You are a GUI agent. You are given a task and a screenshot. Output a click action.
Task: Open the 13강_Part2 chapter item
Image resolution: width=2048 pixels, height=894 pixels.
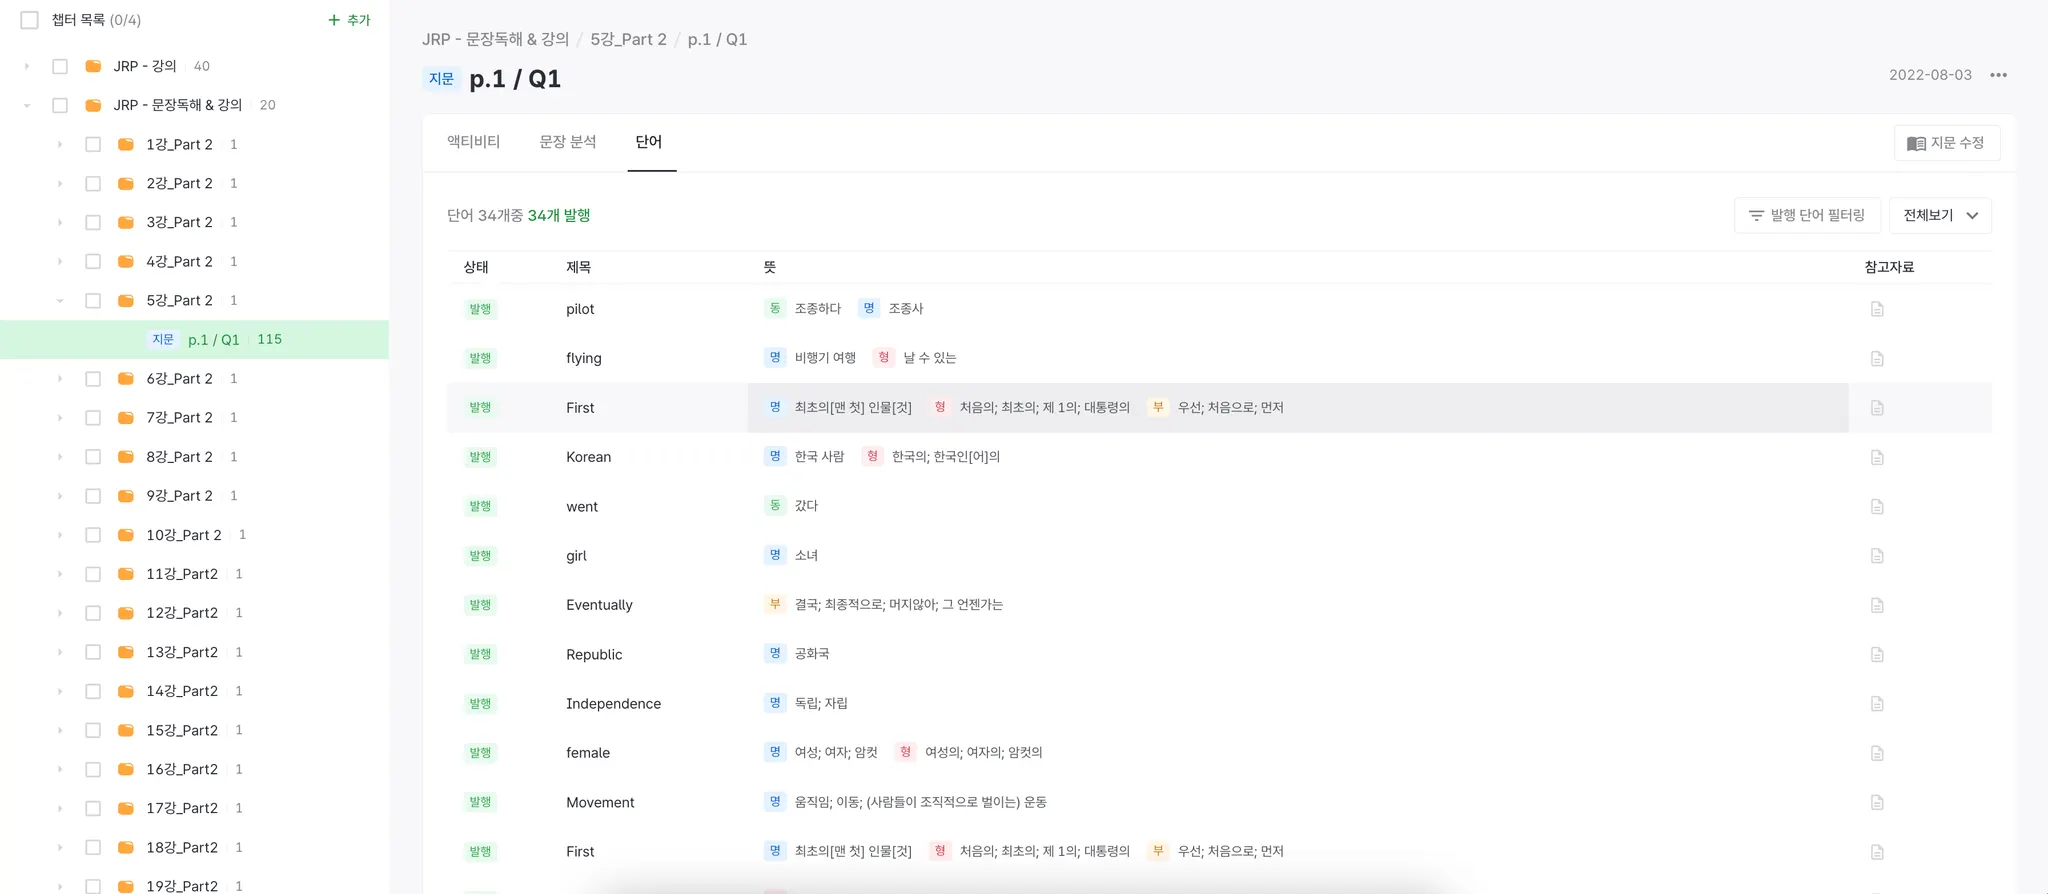(182, 652)
